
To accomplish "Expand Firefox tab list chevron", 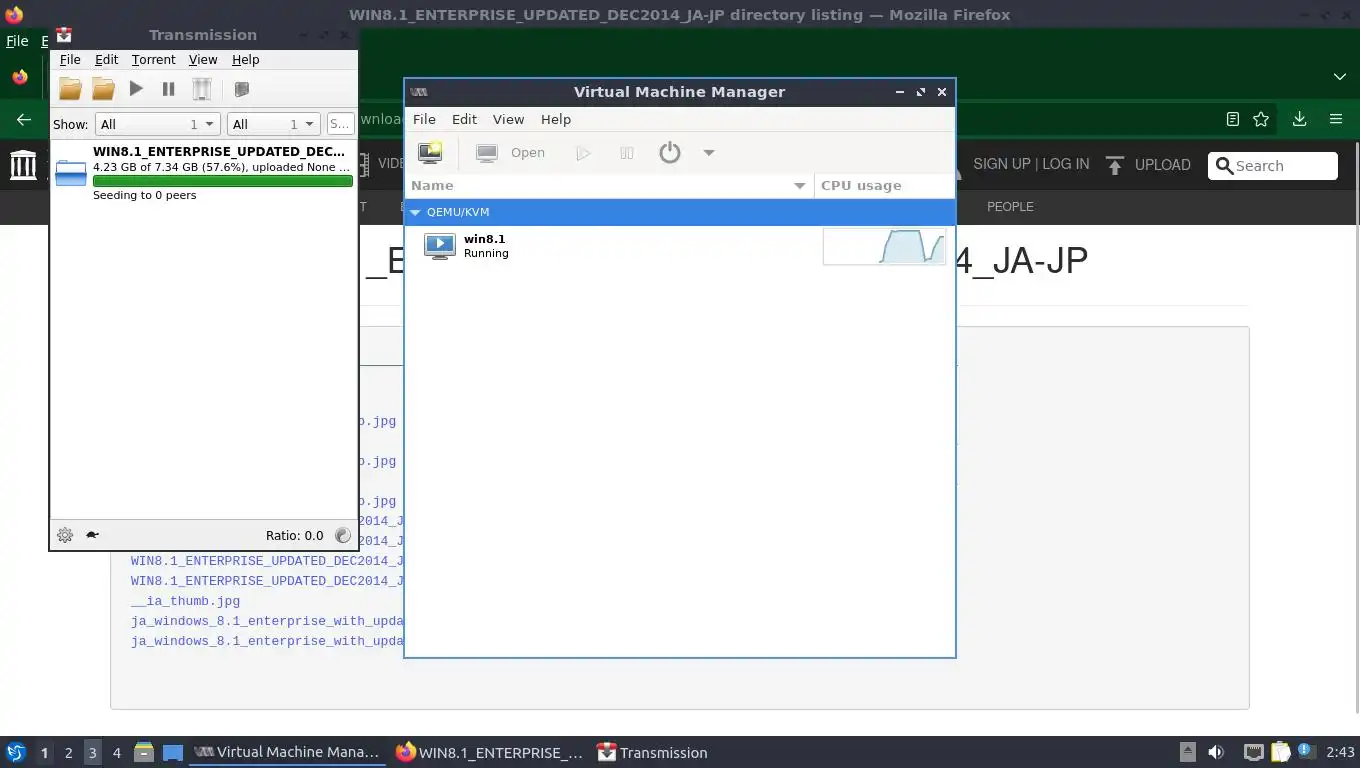I will point(1340,77).
